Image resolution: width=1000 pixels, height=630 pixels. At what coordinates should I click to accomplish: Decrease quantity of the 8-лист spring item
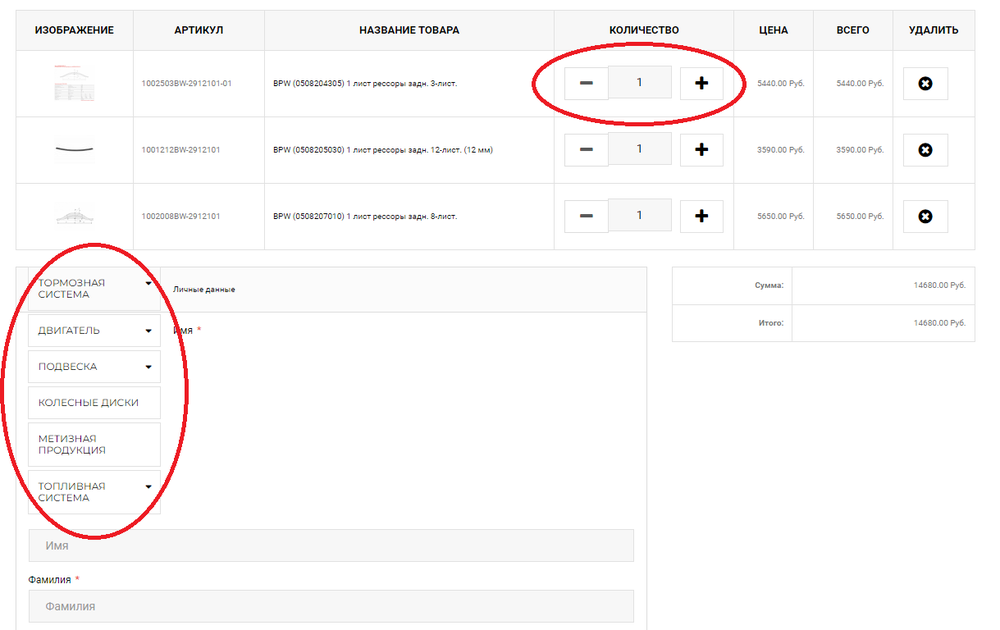[x=586, y=216]
